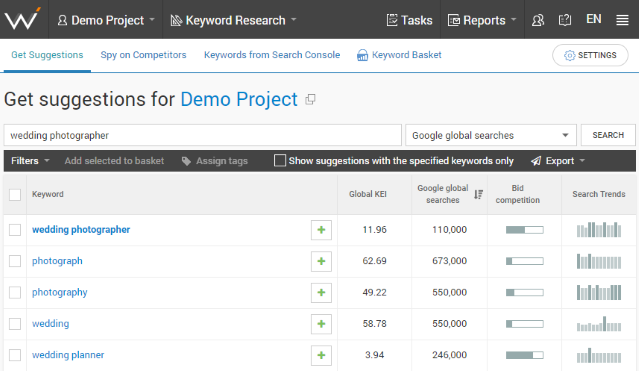Open Keywords from Search Console tab
Screen dimensions: 639x371
272,55
